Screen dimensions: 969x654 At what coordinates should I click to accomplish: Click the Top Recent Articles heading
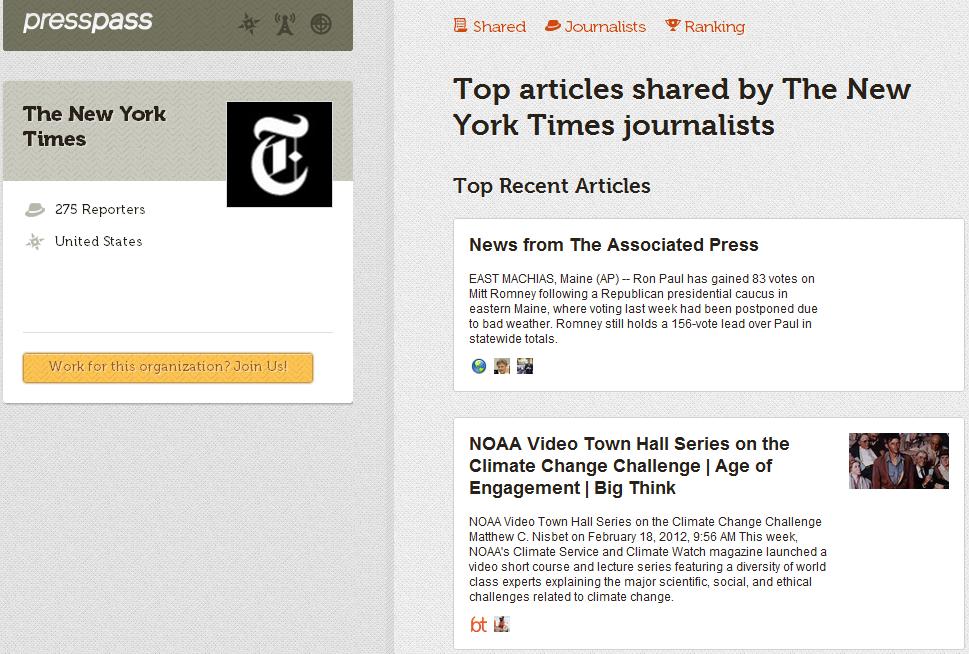tap(552, 186)
